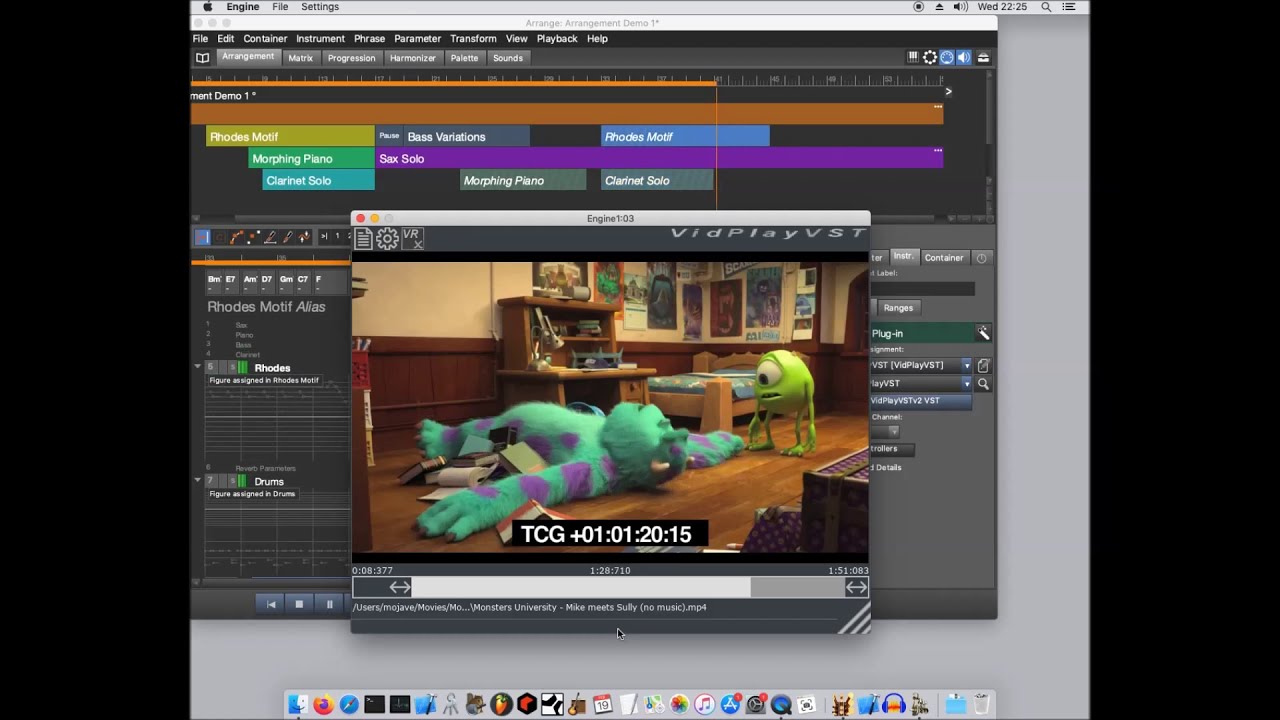Open the Transform menu

(473, 39)
